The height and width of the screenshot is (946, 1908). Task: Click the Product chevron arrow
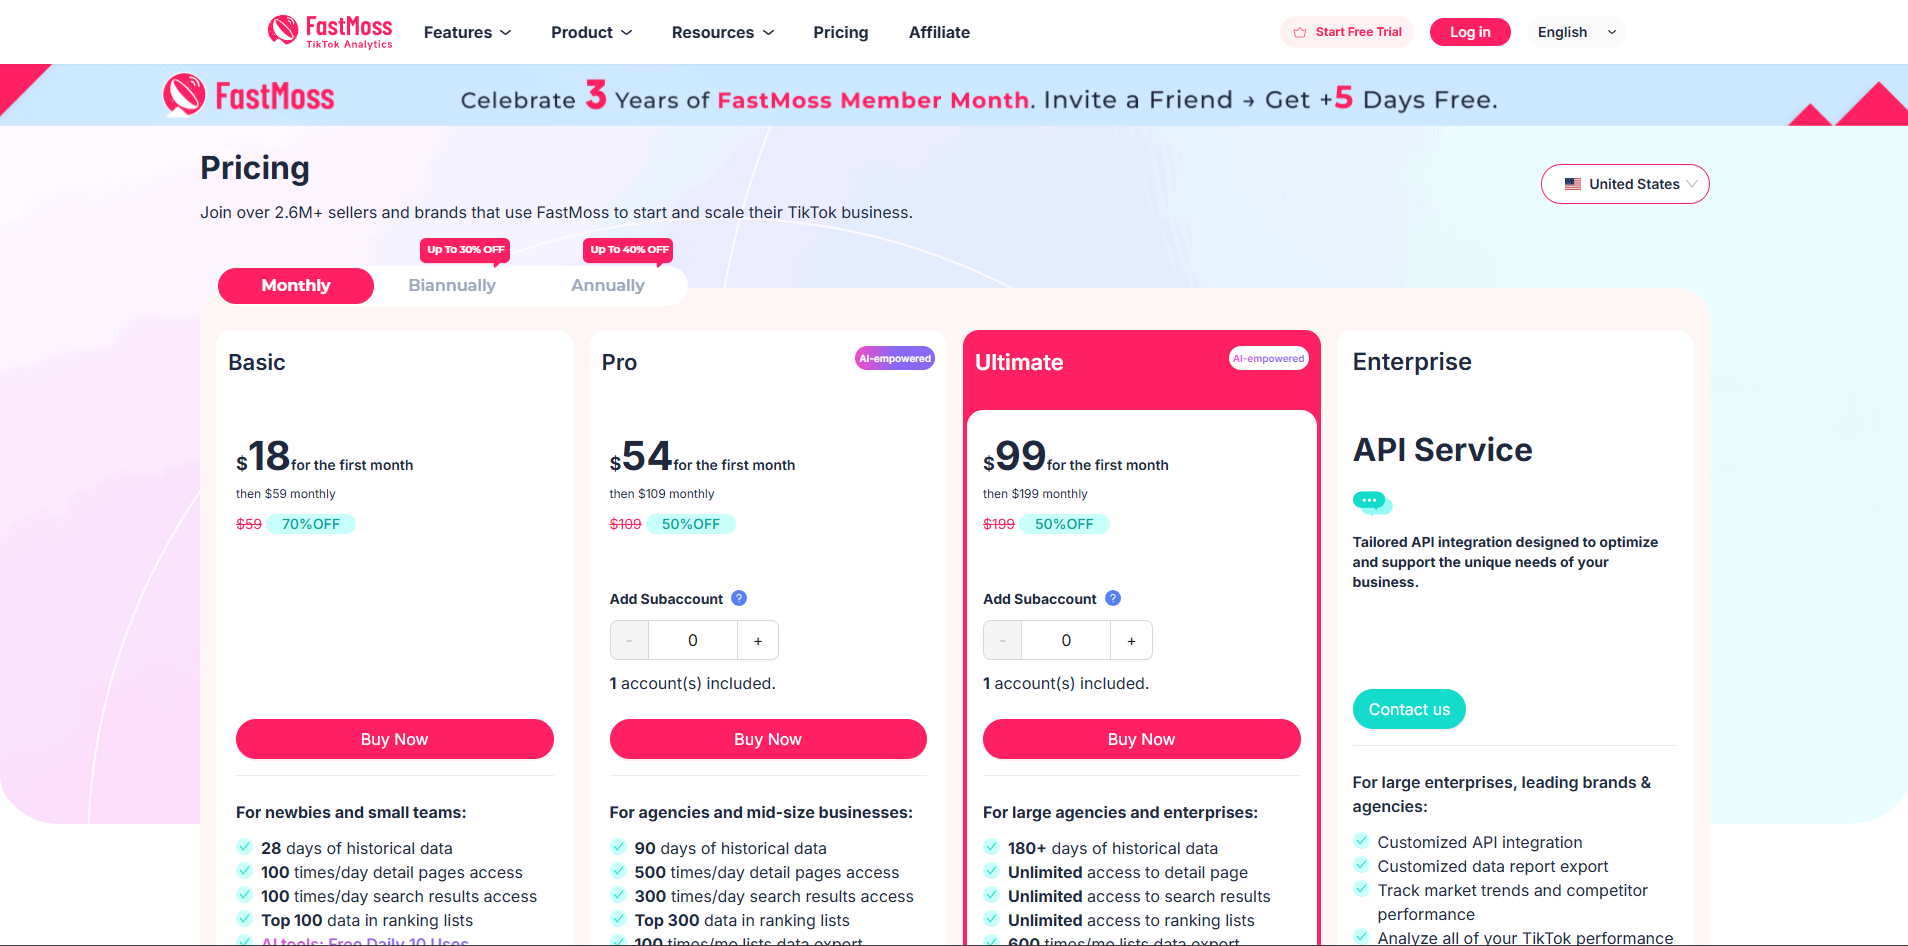click(627, 33)
